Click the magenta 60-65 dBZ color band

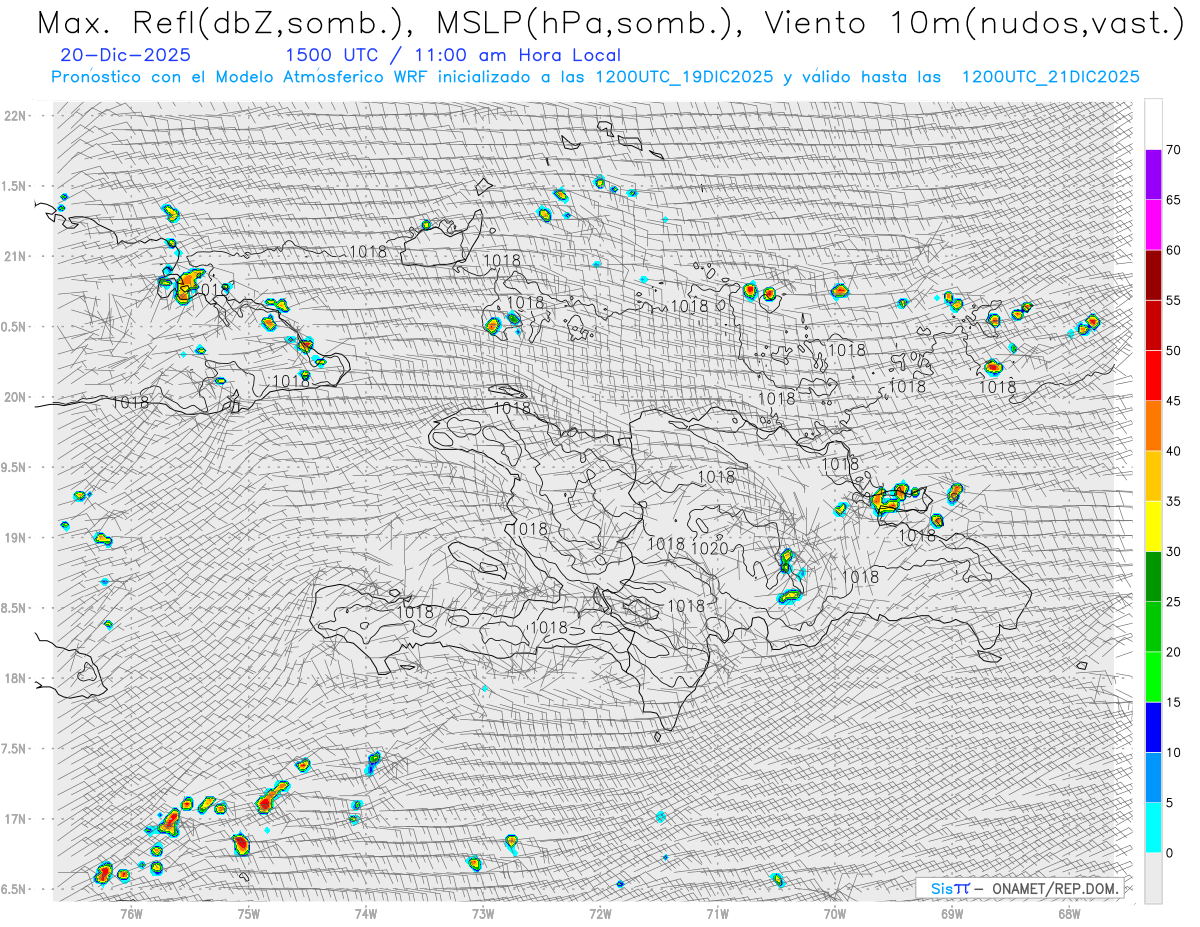[1153, 225]
